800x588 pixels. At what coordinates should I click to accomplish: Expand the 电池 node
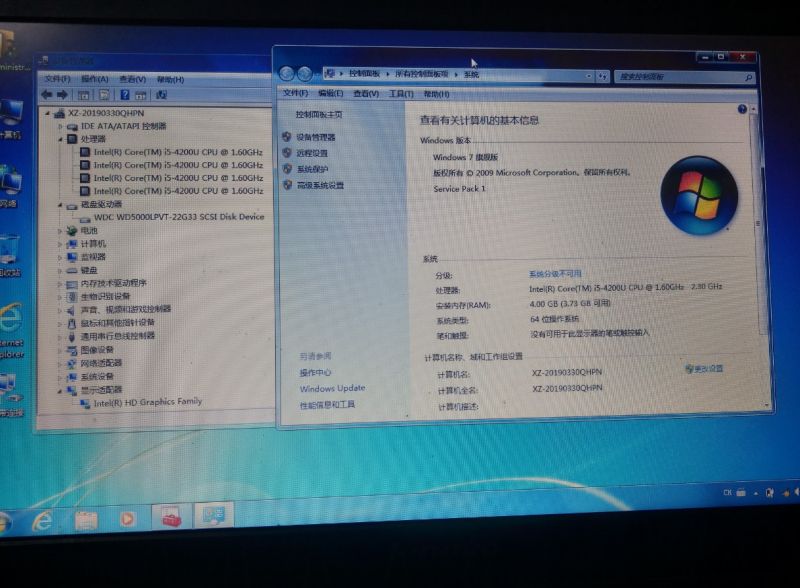[60, 231]
